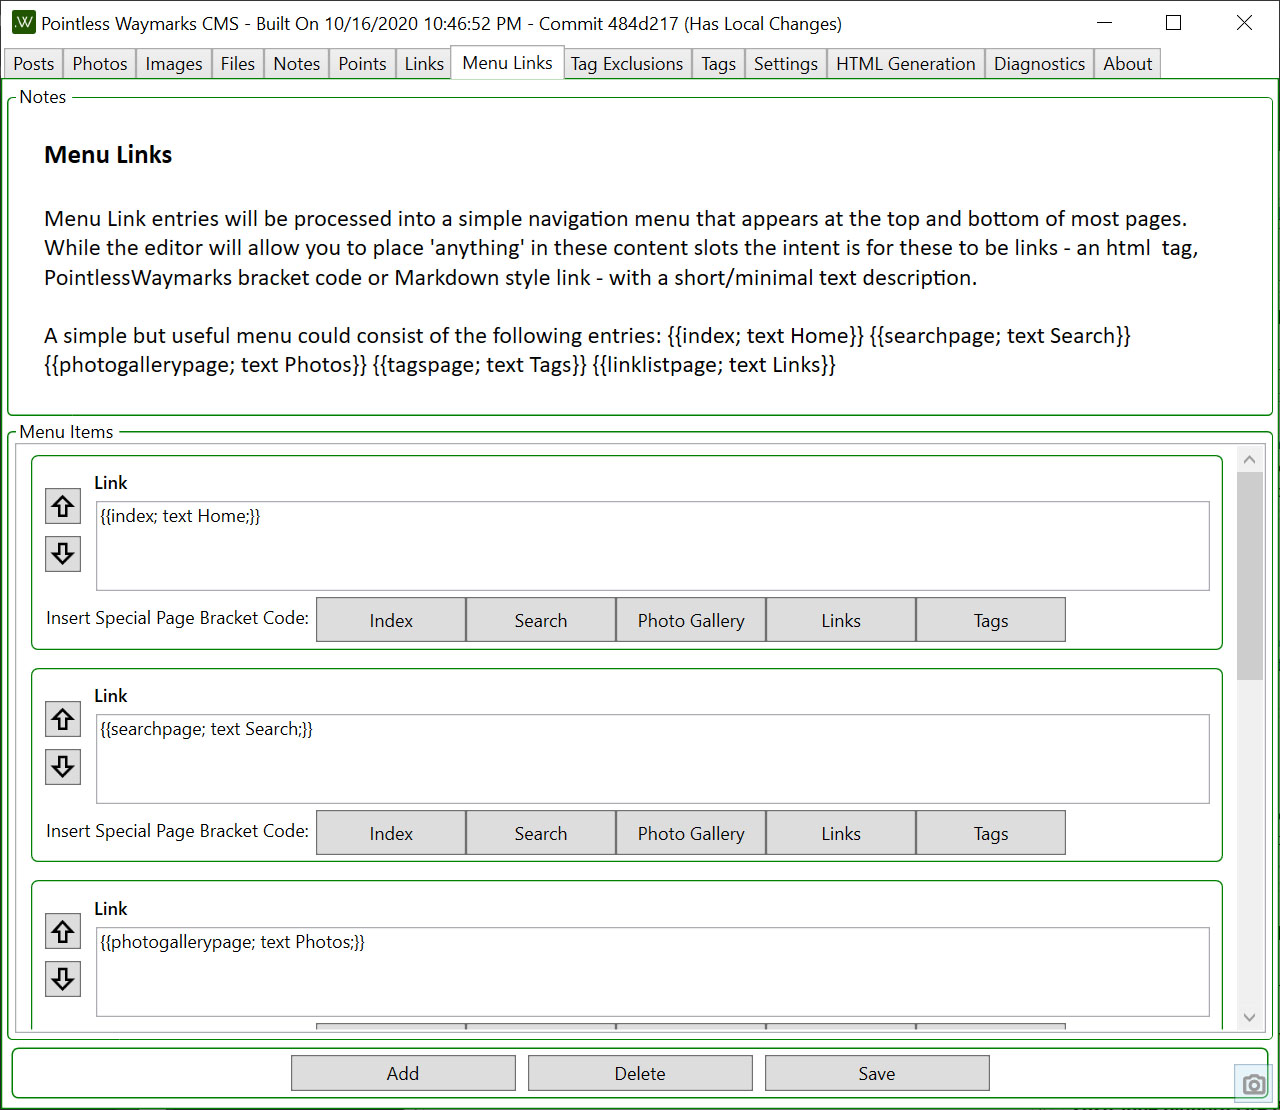Move the Home link item down
1280x1110 pixels.
point(63,553)
